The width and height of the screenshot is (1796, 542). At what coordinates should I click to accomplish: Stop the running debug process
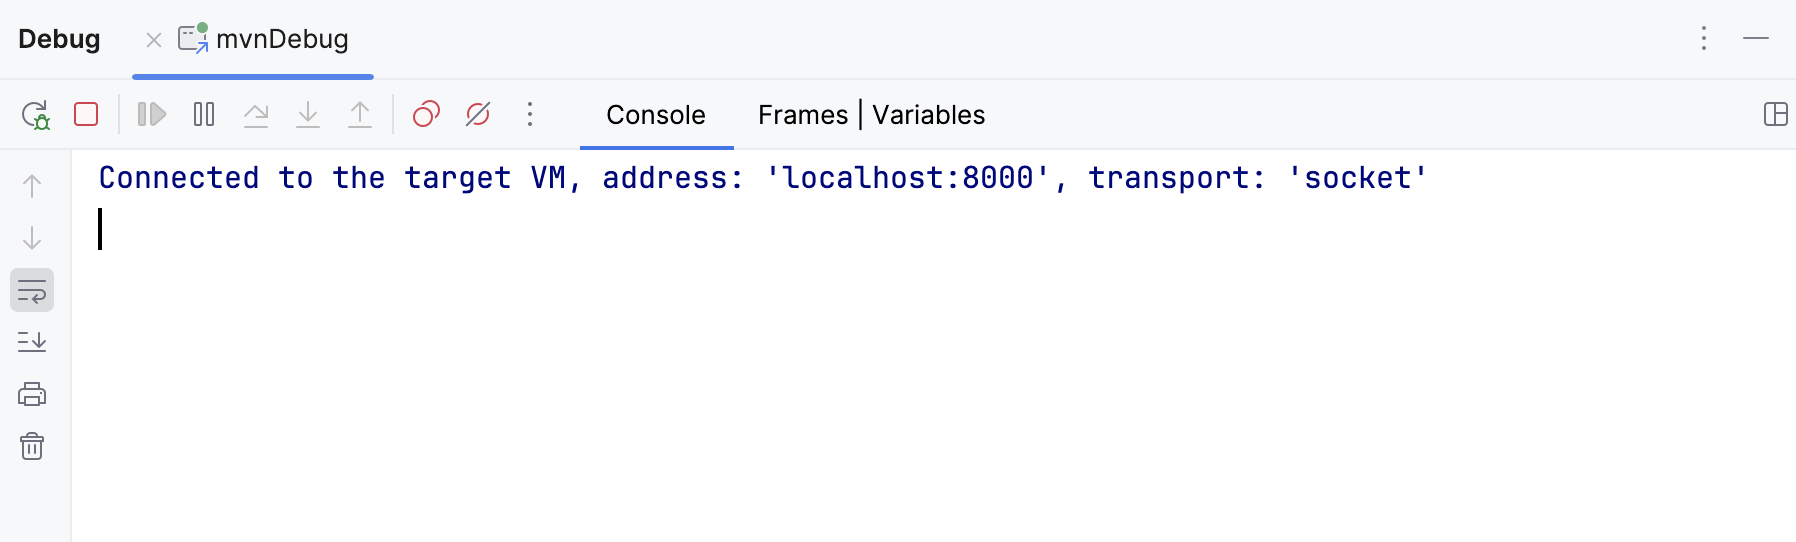pyautogui.click(x=86, y=115)
